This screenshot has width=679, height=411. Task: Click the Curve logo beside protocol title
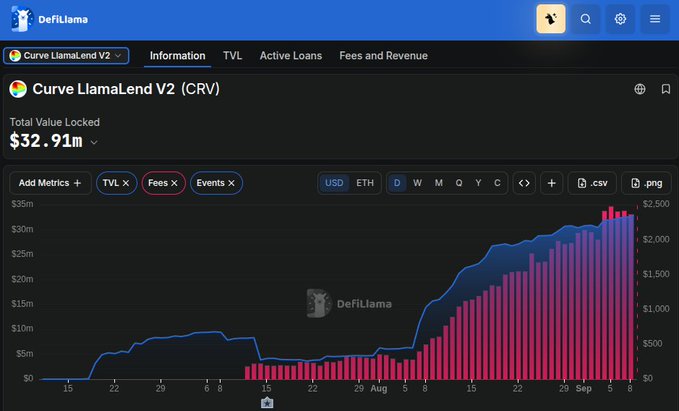pos(18,89)
